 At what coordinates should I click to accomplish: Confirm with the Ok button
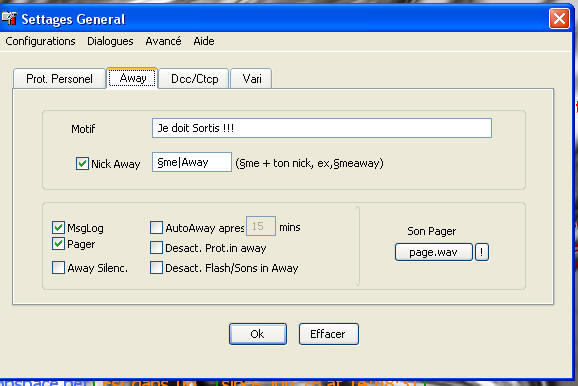(258, 334)
